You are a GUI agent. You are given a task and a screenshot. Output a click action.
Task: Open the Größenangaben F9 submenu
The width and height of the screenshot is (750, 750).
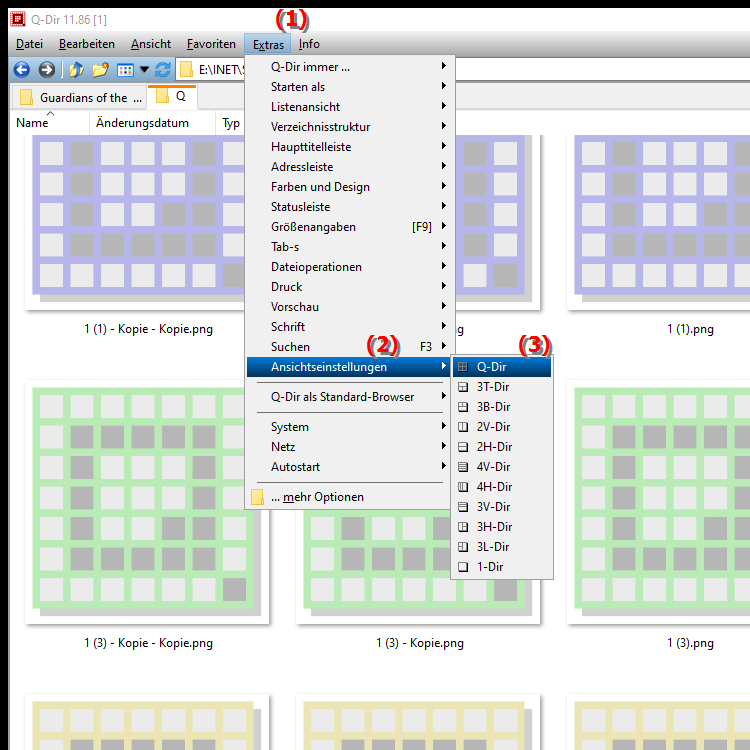coord(348,227)
